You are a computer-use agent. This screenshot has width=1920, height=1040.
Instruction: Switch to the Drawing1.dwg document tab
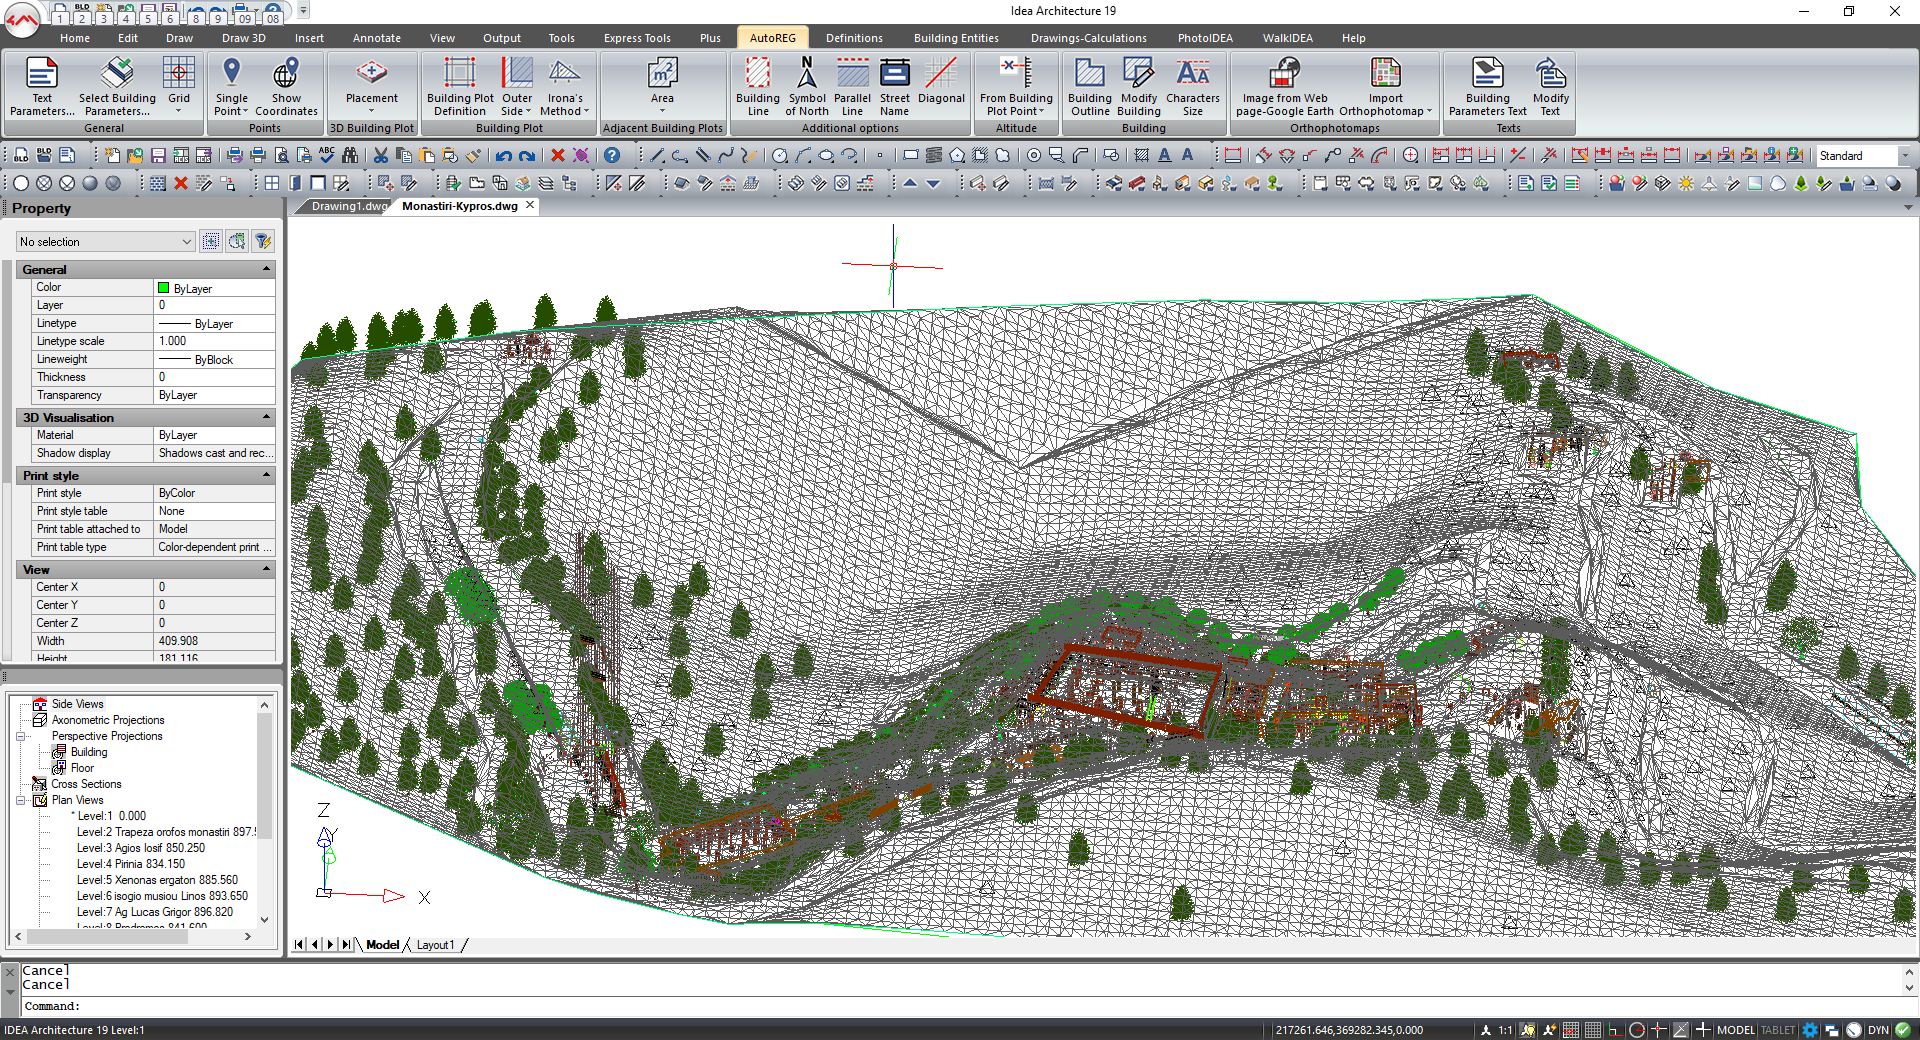[x=347, y=206]
